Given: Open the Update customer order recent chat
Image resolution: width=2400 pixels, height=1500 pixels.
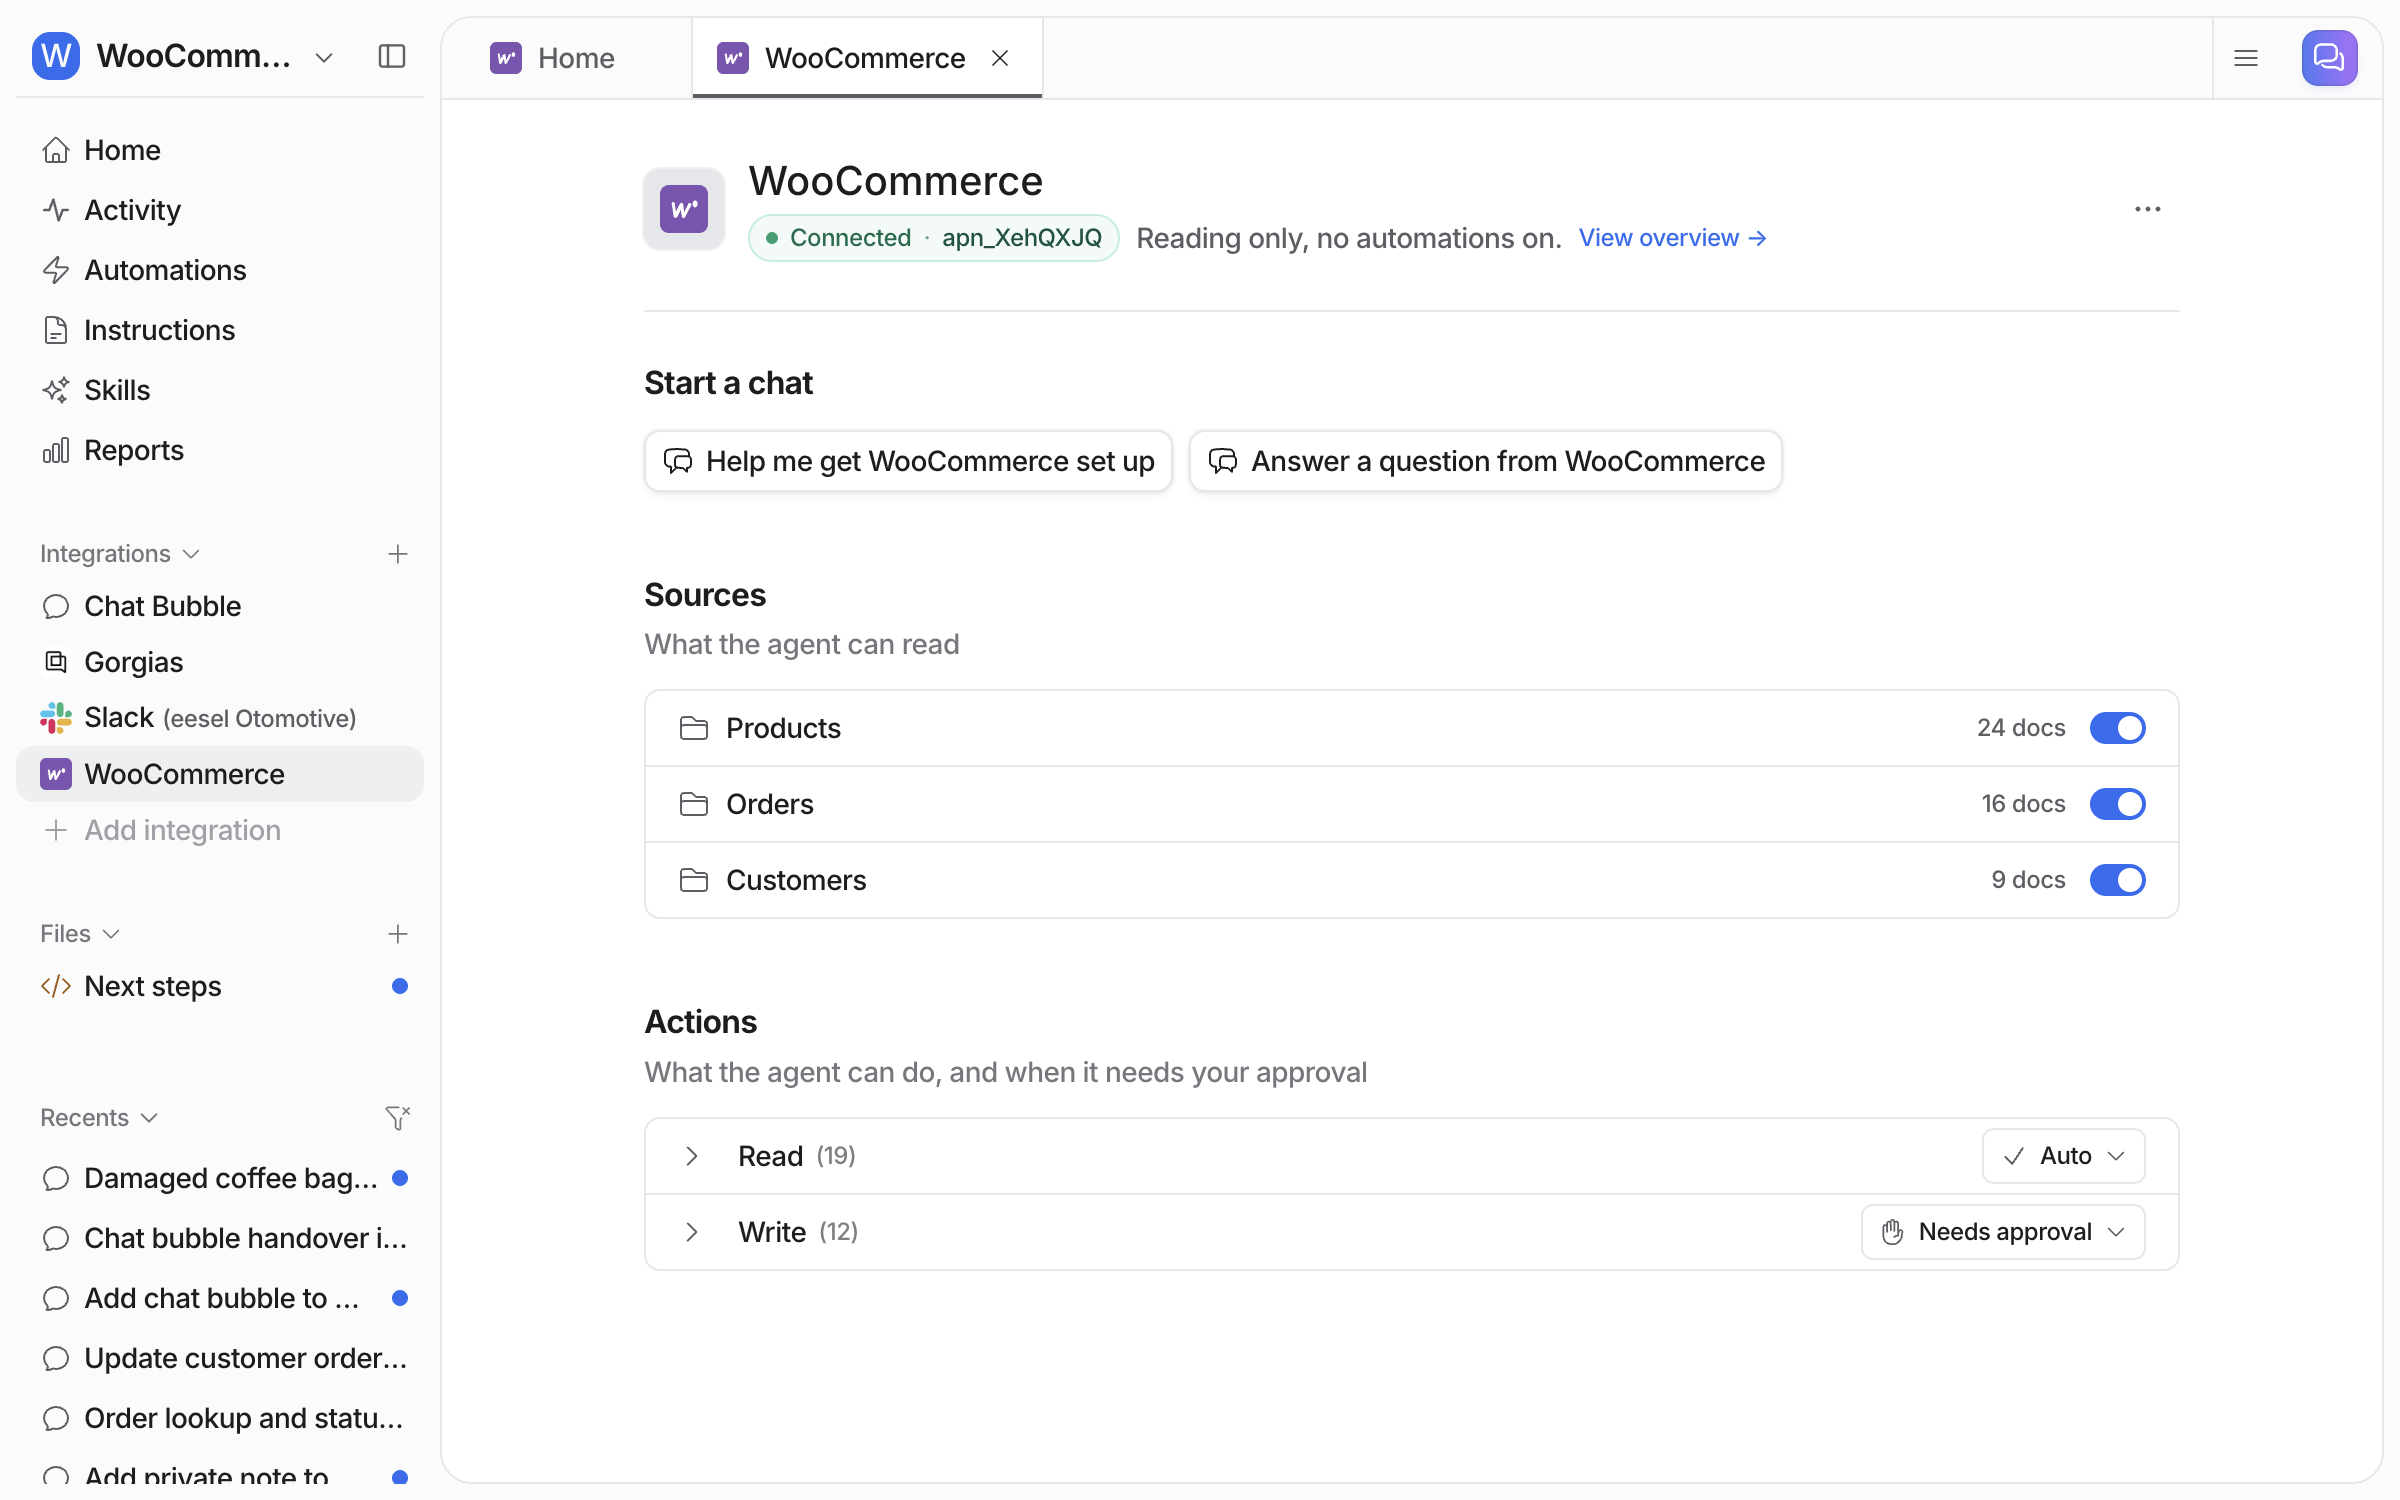Looking at the screenshot, I should point(220,1358).
